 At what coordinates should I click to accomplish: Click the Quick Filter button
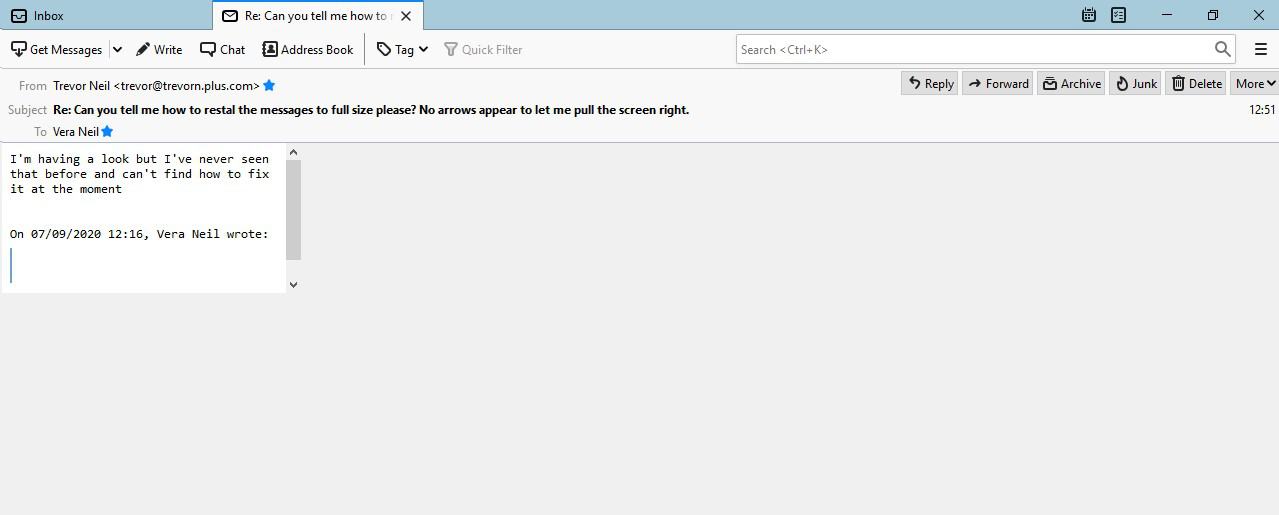coord(483,49)
